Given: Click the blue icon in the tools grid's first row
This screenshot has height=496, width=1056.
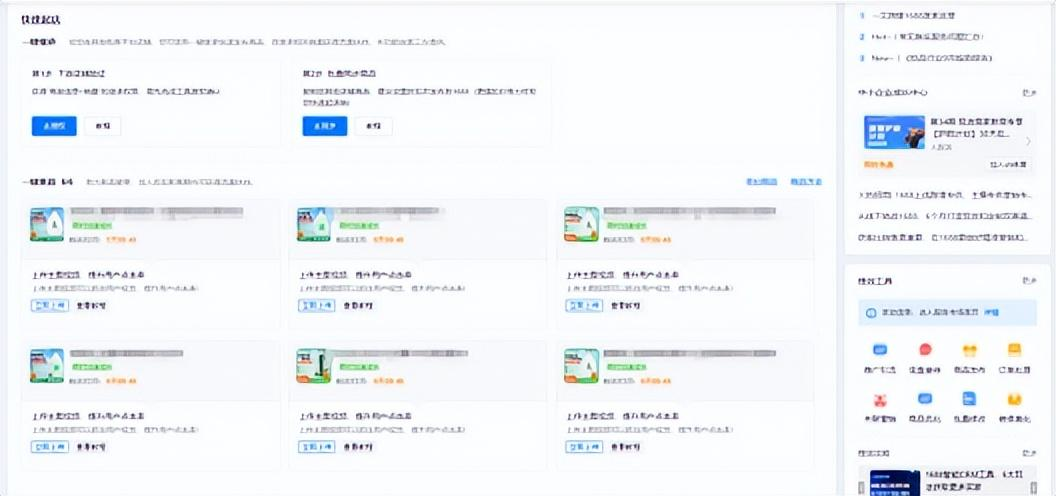Looking at the screenshot, I should tap(880, 351).
